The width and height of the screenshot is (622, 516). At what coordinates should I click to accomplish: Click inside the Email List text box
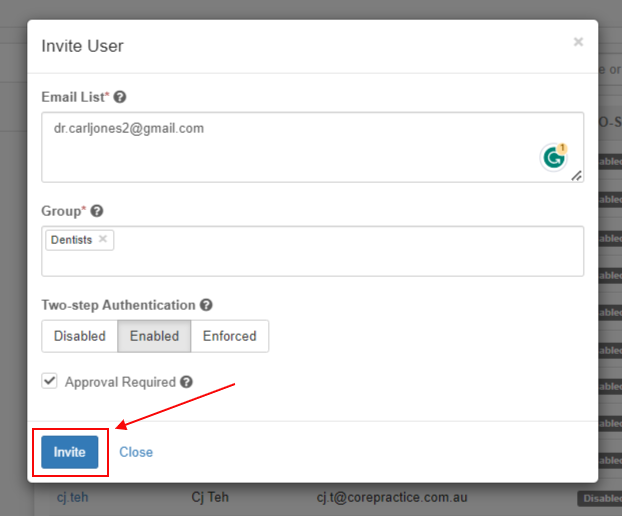290,148
